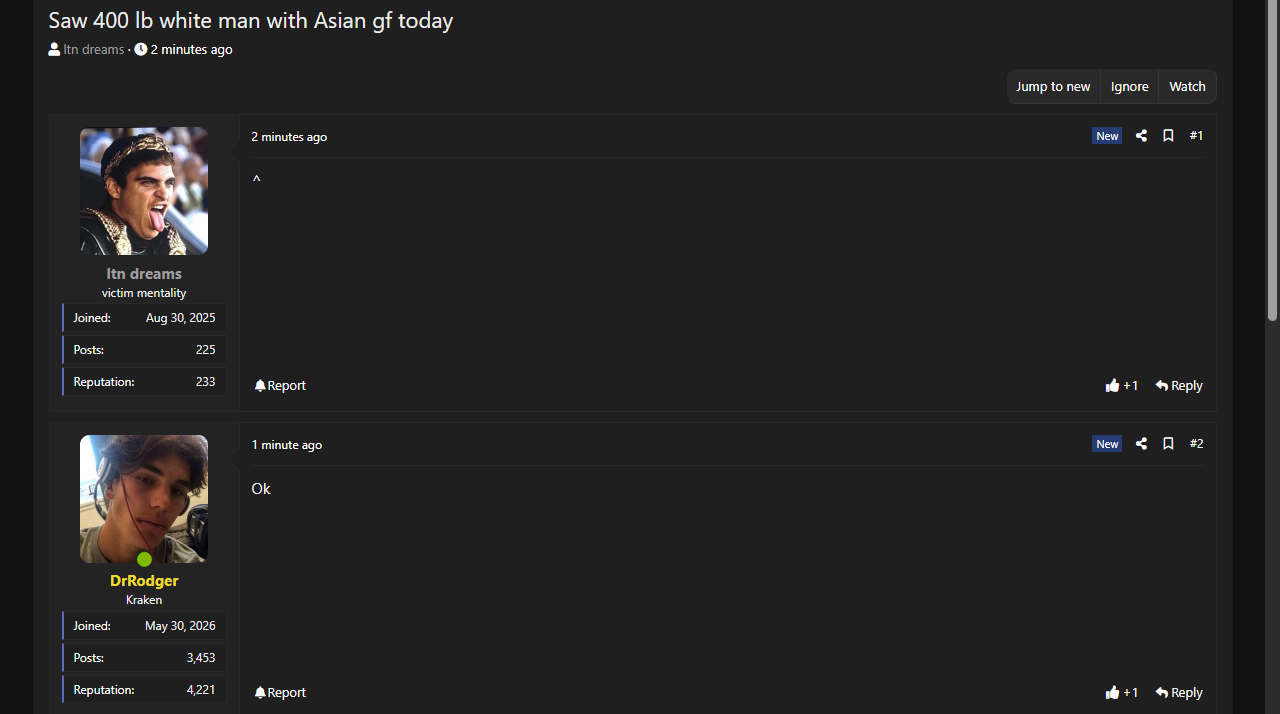Screen dimensions: 1280x714
Task: Watch this thread
Action: point(1188,87)
